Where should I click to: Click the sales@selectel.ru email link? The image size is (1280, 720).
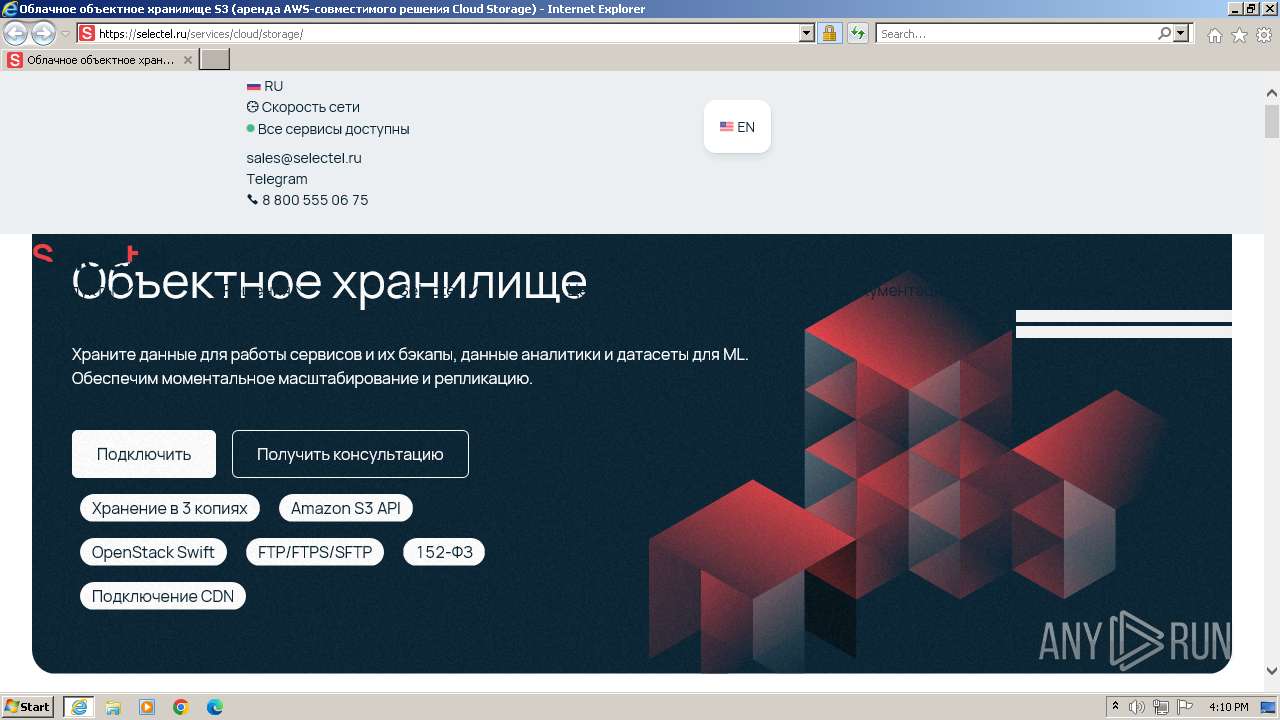click(x=304, y=158)
